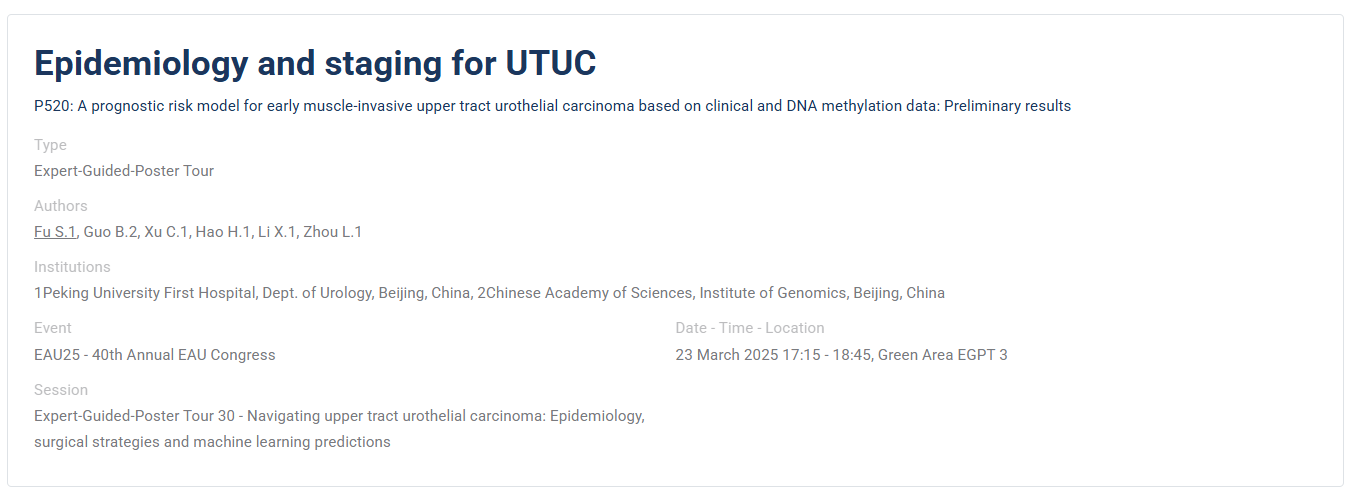The height and width of the screenshot is (495, 1351).
Task: Click the 'Epidemiology and staging for UTUC' heading
Action: pos(315,63)
